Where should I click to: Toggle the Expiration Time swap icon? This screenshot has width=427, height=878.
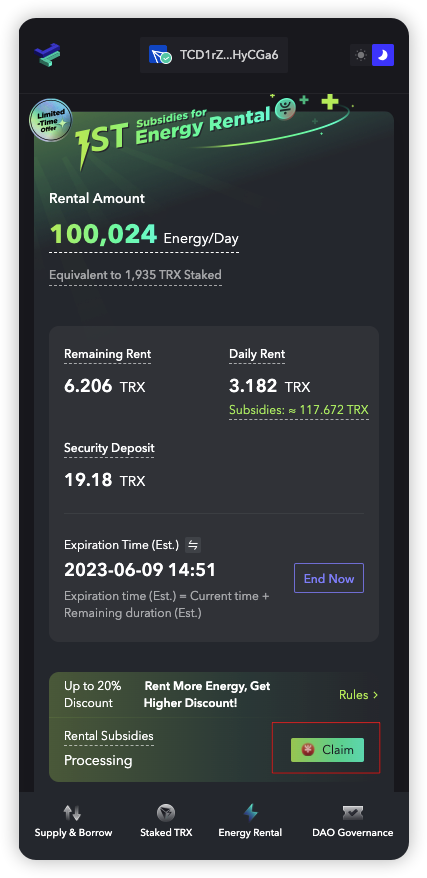[193, 544]
